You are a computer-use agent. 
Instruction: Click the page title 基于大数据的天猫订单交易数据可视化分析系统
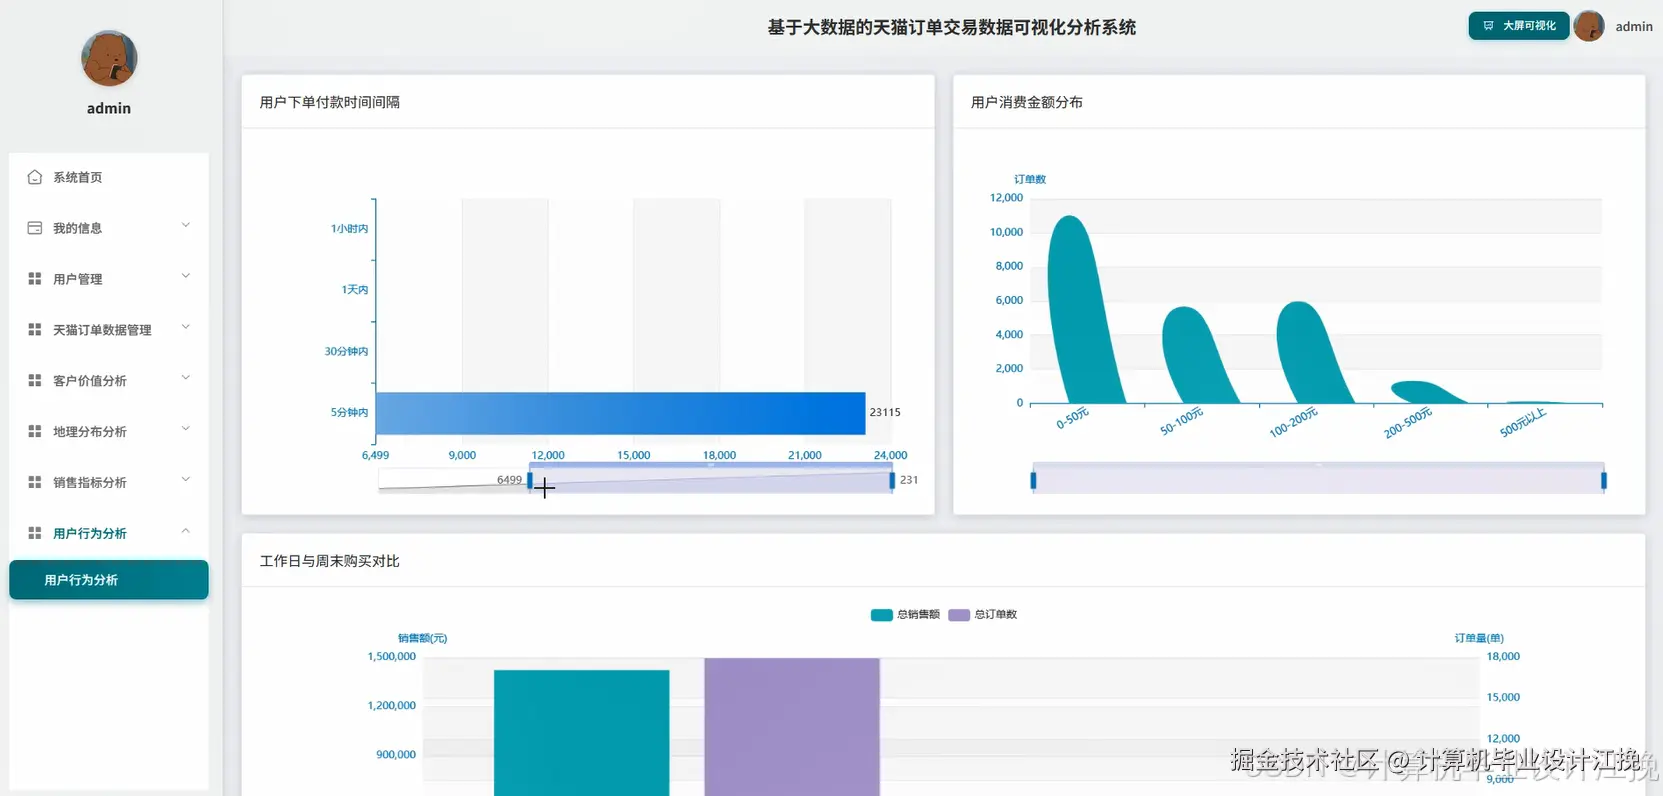pyautogui.click(x=952, y=28)
